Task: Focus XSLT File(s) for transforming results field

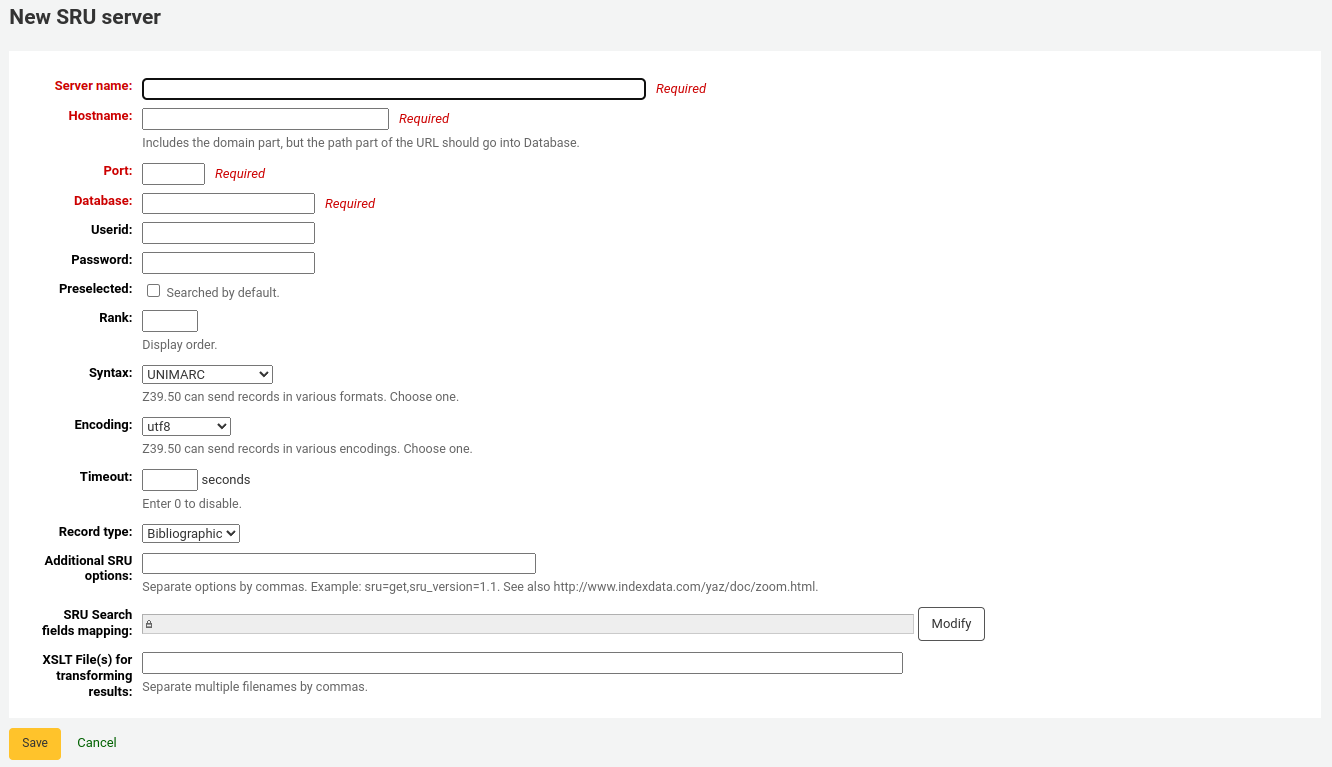Action: pos(523,663)
